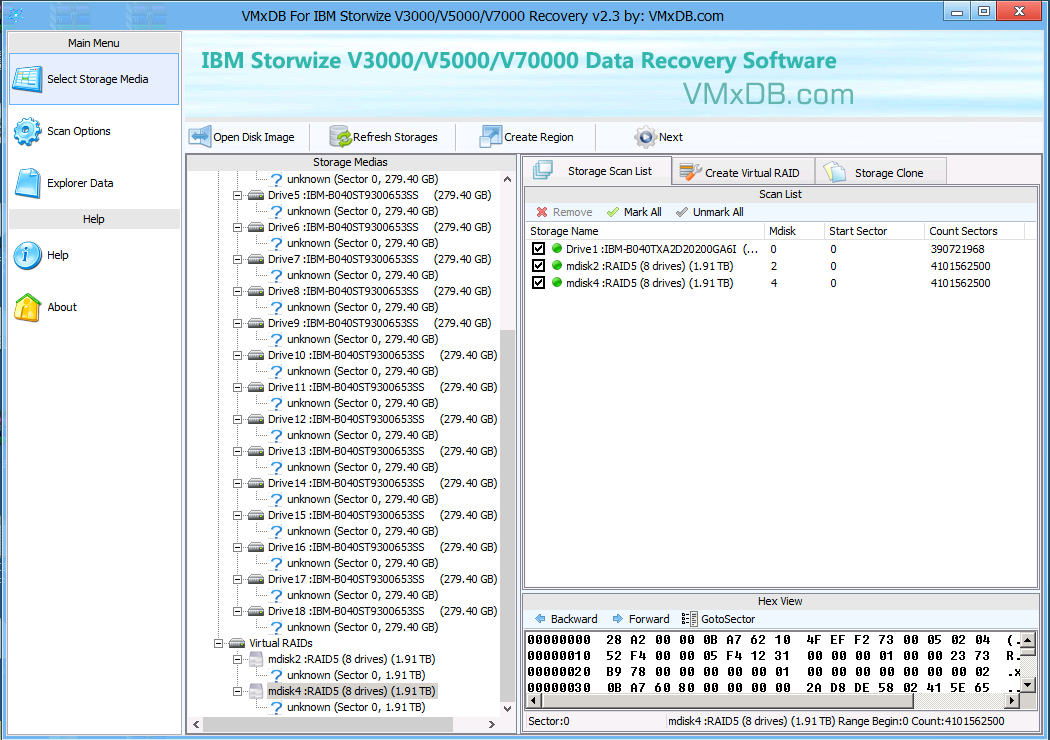Click the GotoSector button label
Image resolution: width=1050 pixels, height=740 pixels.
pos(728,619)
